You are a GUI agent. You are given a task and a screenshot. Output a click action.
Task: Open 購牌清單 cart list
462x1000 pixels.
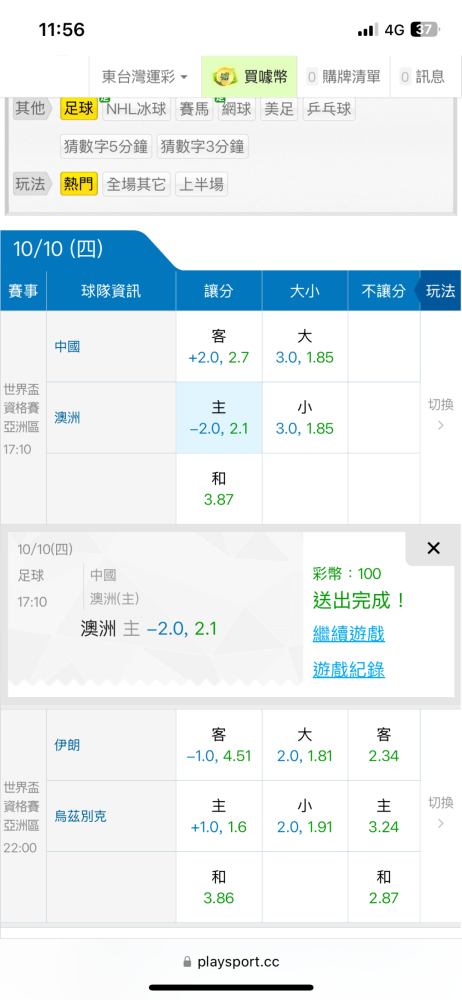tap(343, 77)
